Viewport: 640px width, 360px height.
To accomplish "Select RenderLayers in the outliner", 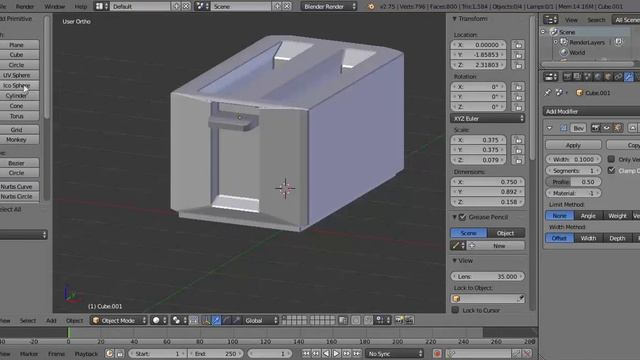I will (x=587, y=42).
